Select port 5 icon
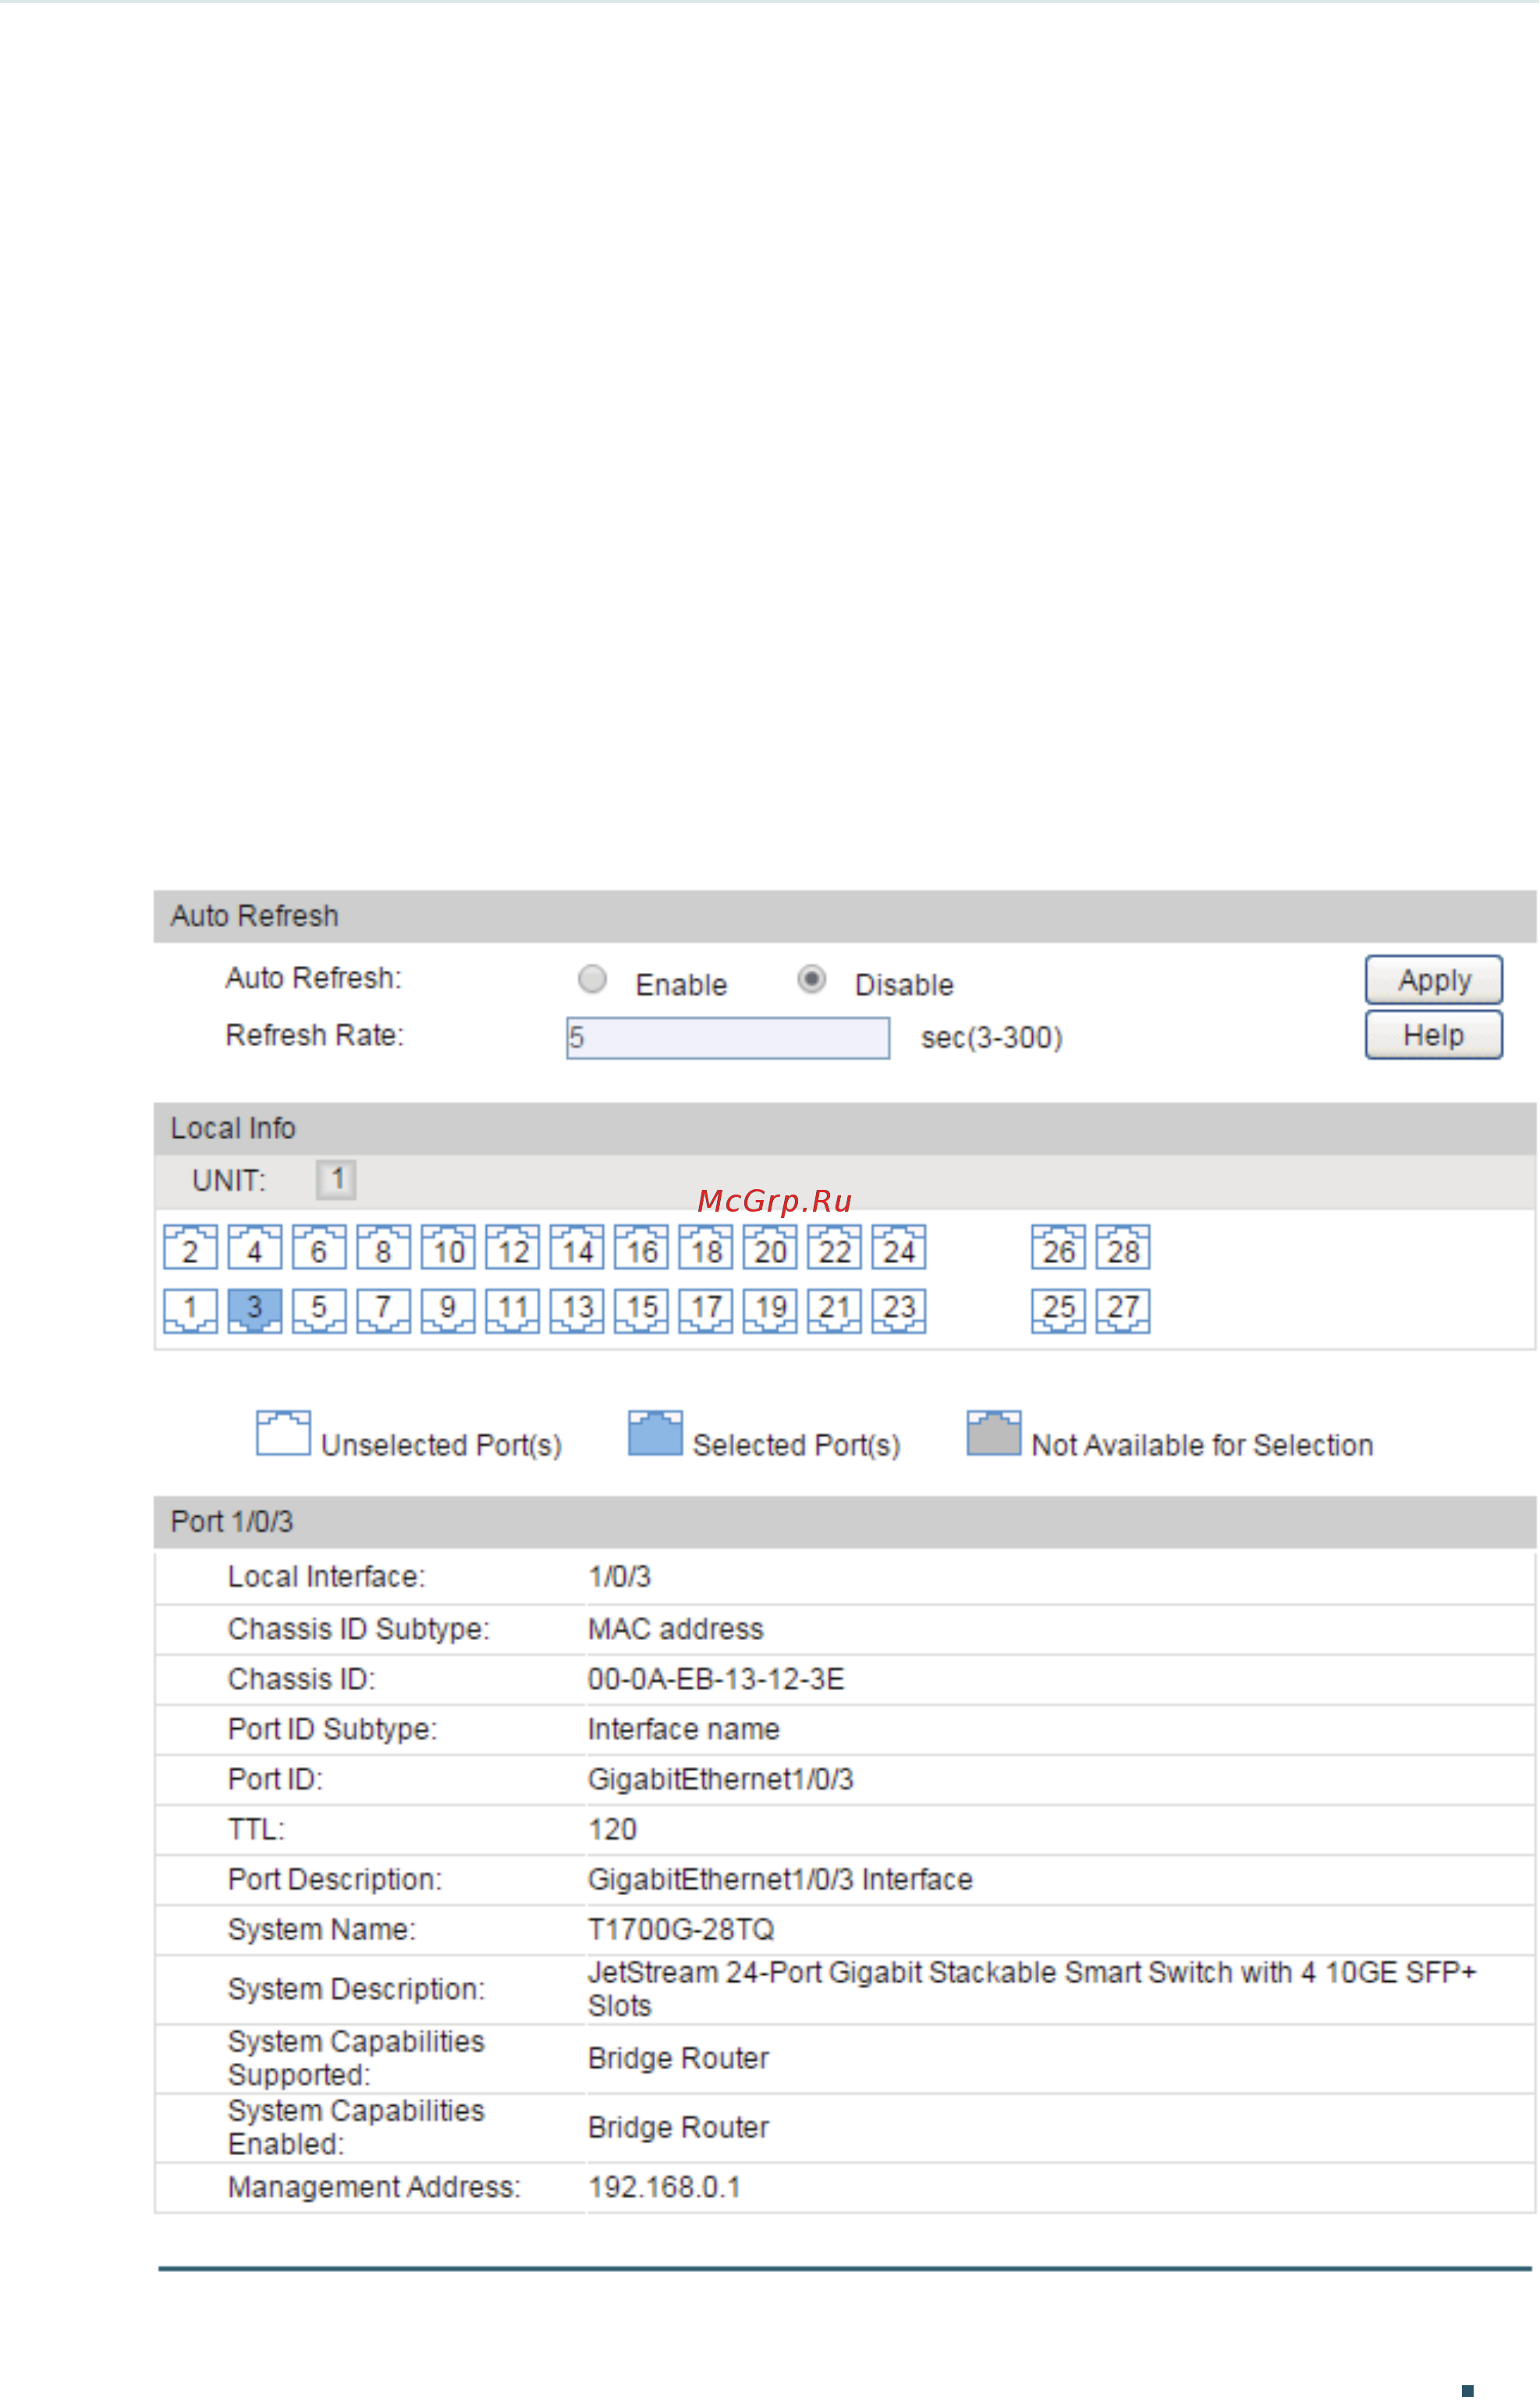1540x2400 pixels. 319,1310
